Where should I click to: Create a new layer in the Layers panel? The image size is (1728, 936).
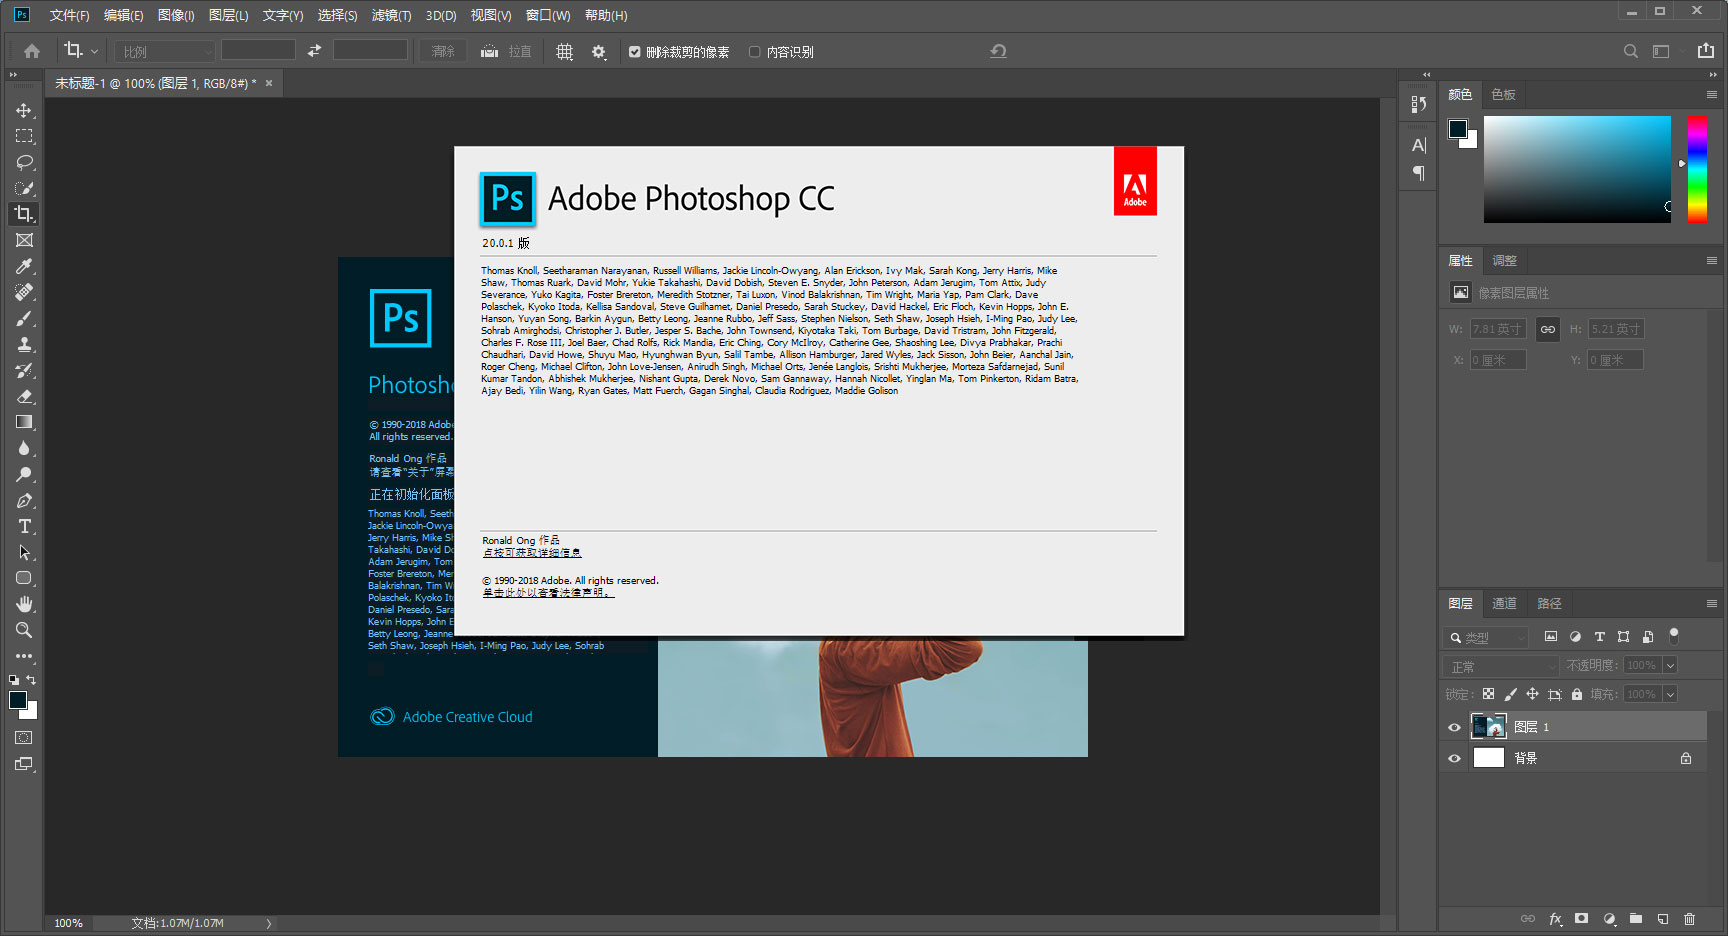point(1663,919)
